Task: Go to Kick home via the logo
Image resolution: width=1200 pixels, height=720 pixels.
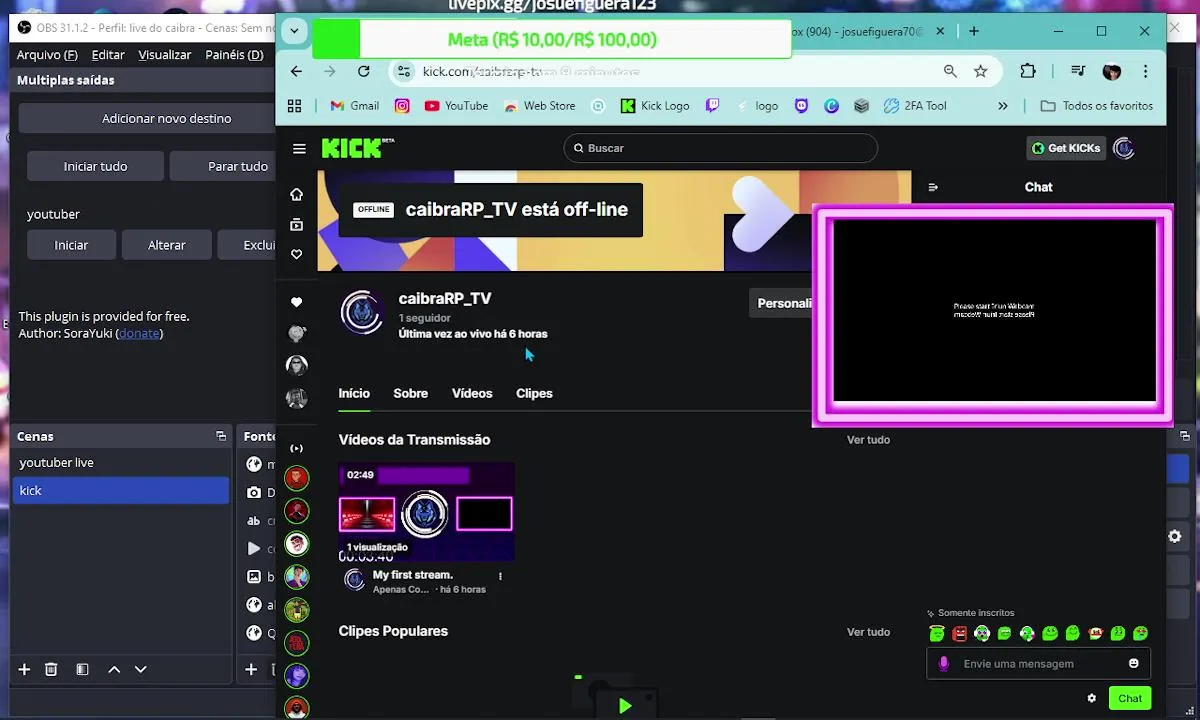Action: tap(357, 148)
